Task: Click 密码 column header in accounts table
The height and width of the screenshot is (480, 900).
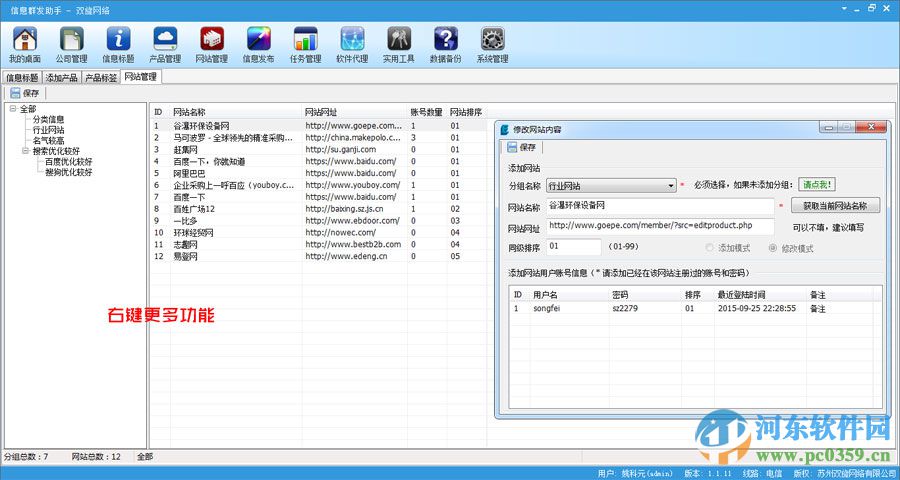Action: coord(645,295)
